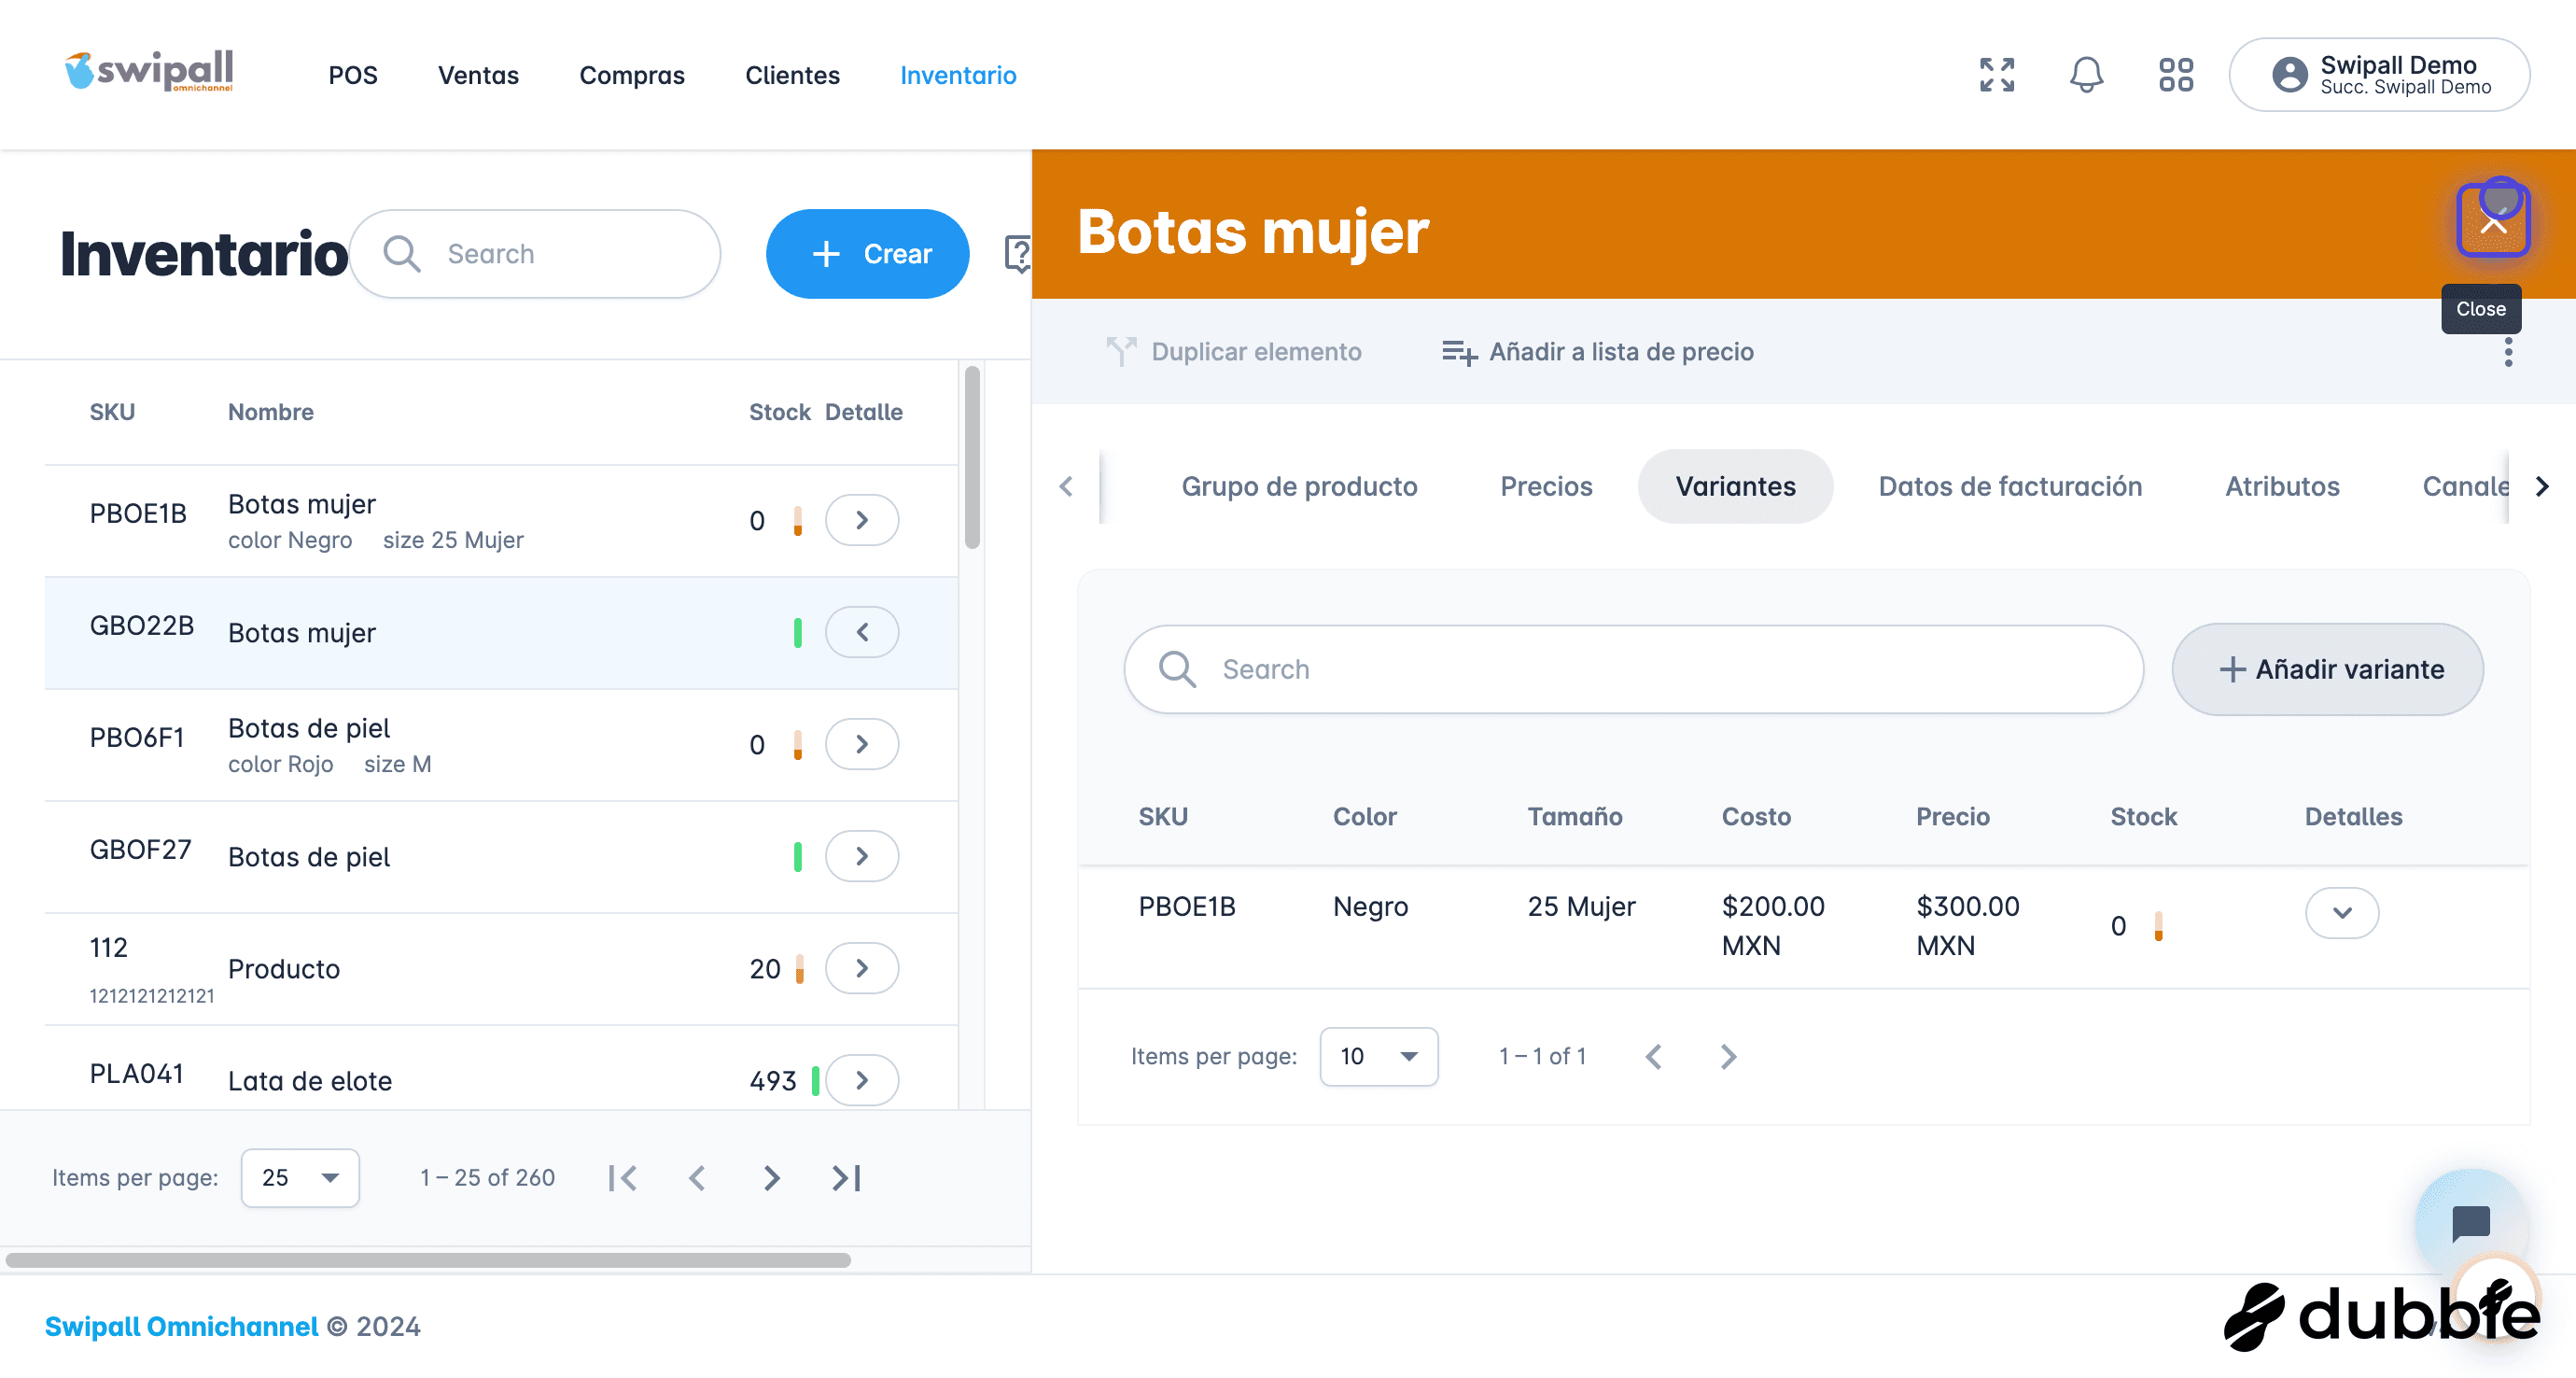The image size is (2576, 1378).
Task: Click Costo column header in variants
Action: pyautogui.click(x=1756, y=816)
